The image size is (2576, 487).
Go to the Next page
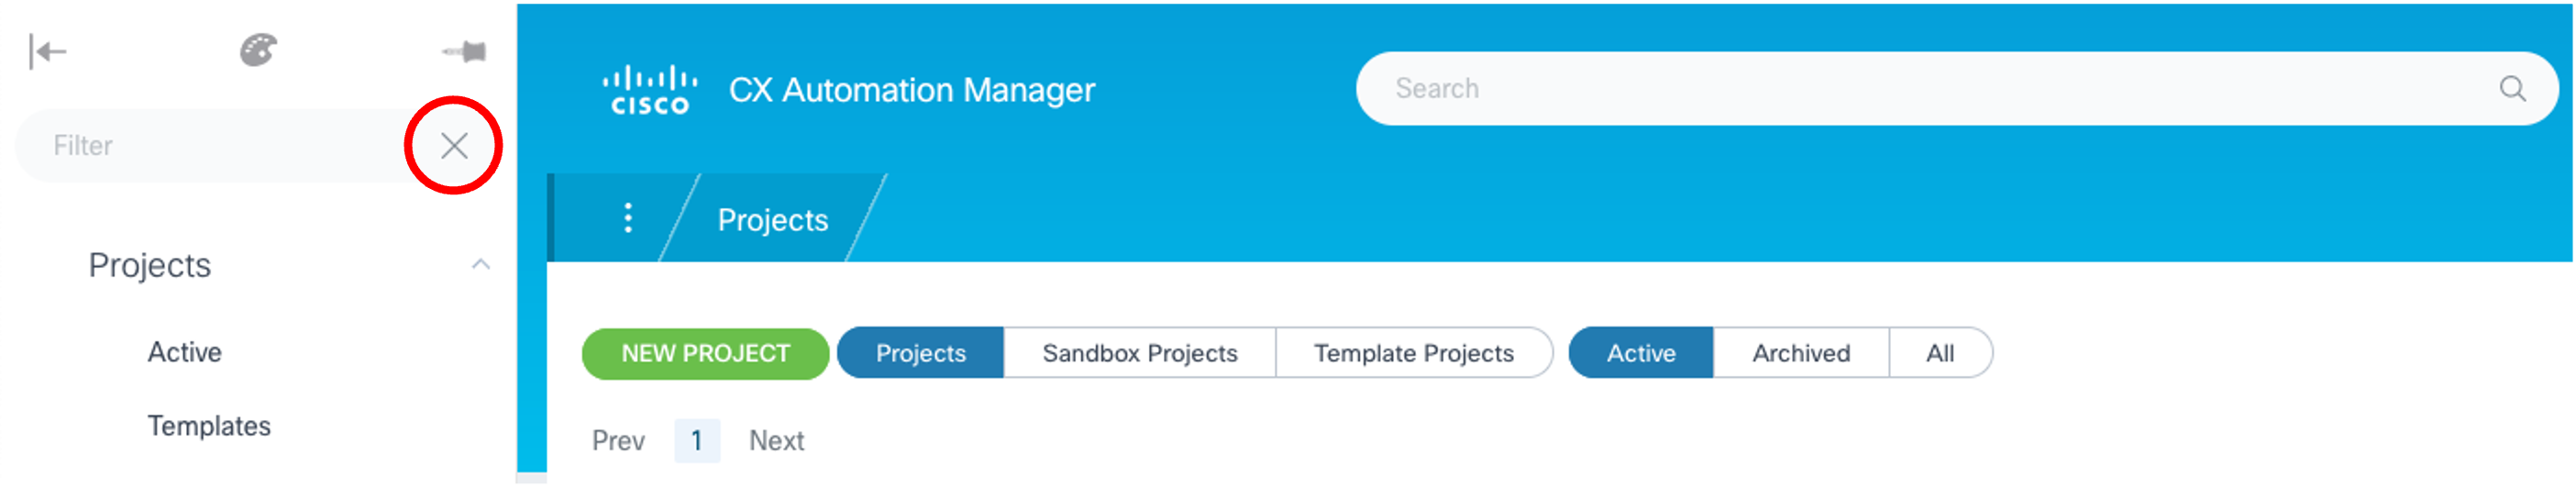pyautogui.click(x=776, y=441)
